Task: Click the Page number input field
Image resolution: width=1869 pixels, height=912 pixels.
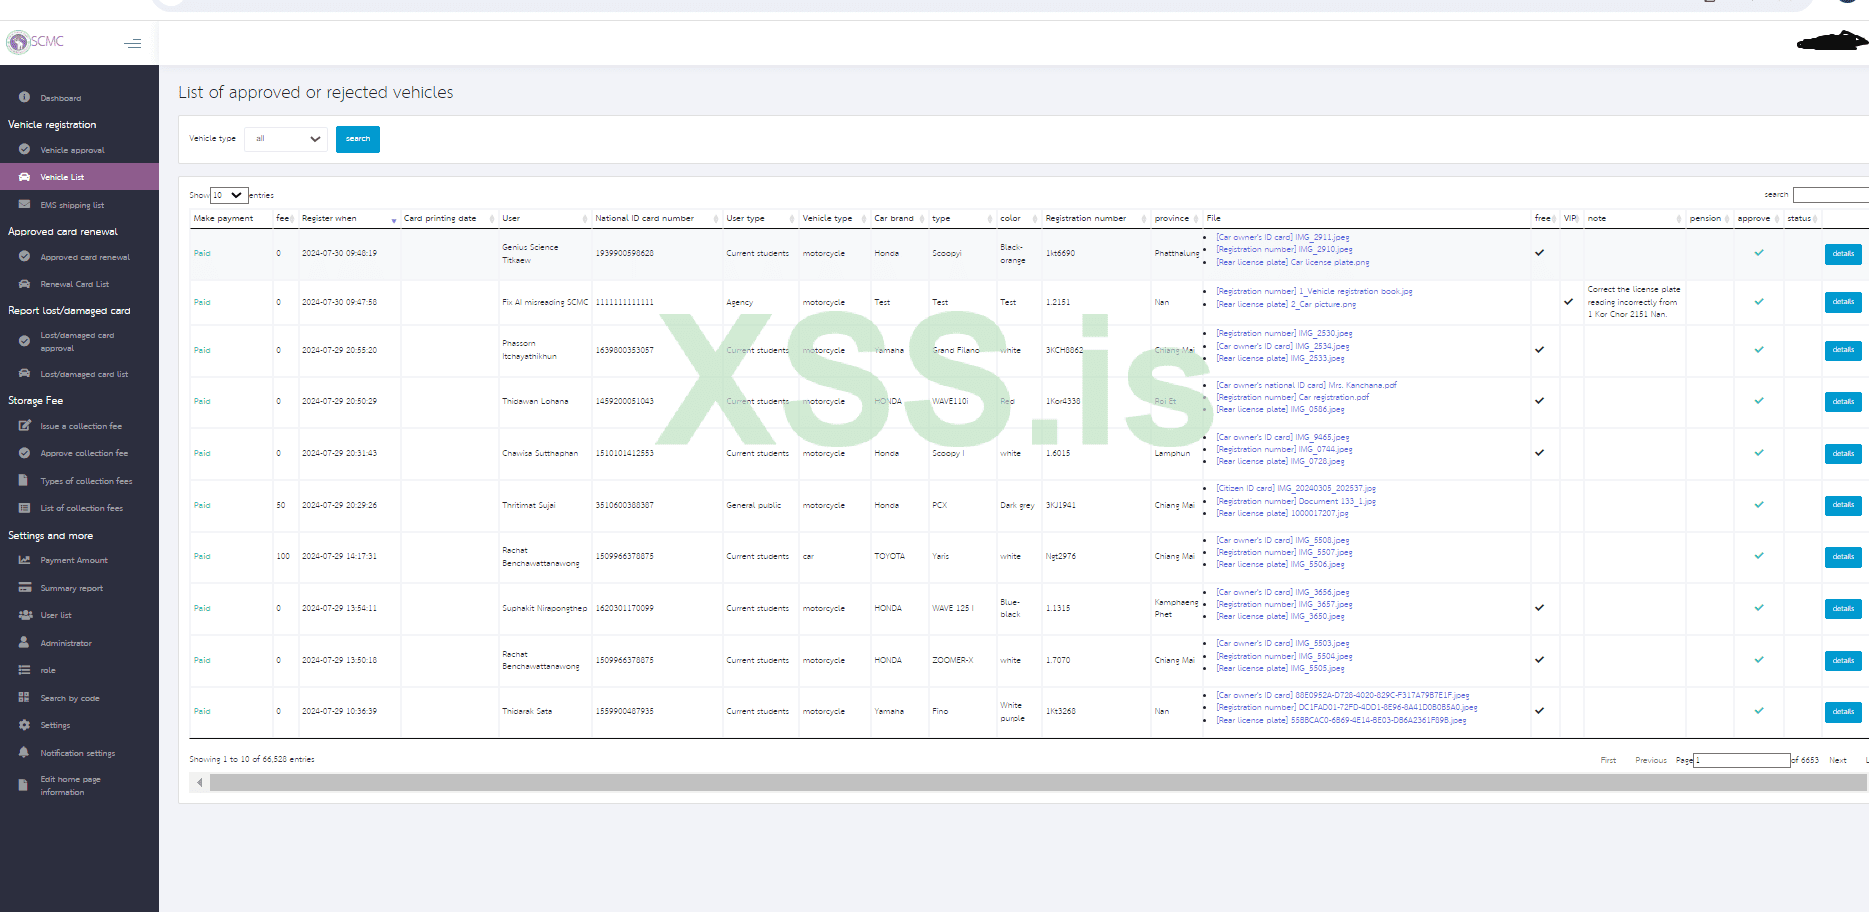Action: [1742, 760]
